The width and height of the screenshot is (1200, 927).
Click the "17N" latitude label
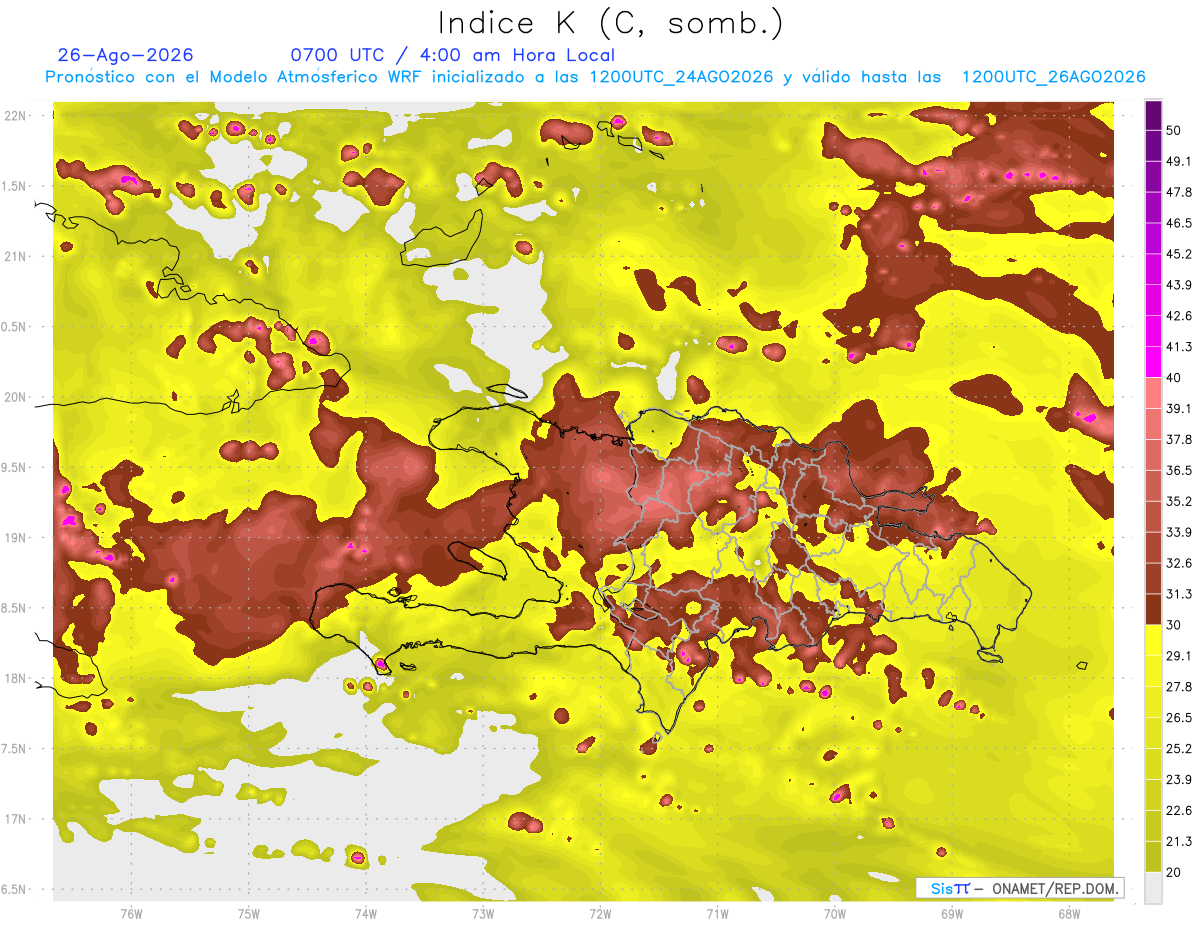[x=15, y=819]
